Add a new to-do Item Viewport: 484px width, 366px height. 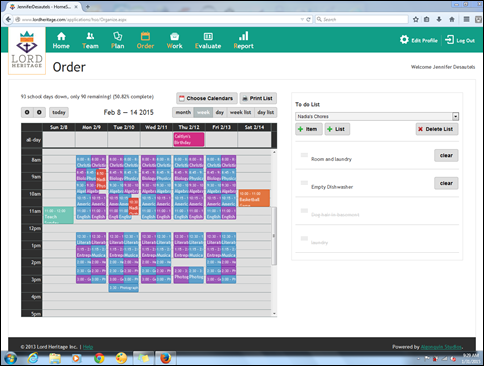[309, 129]
